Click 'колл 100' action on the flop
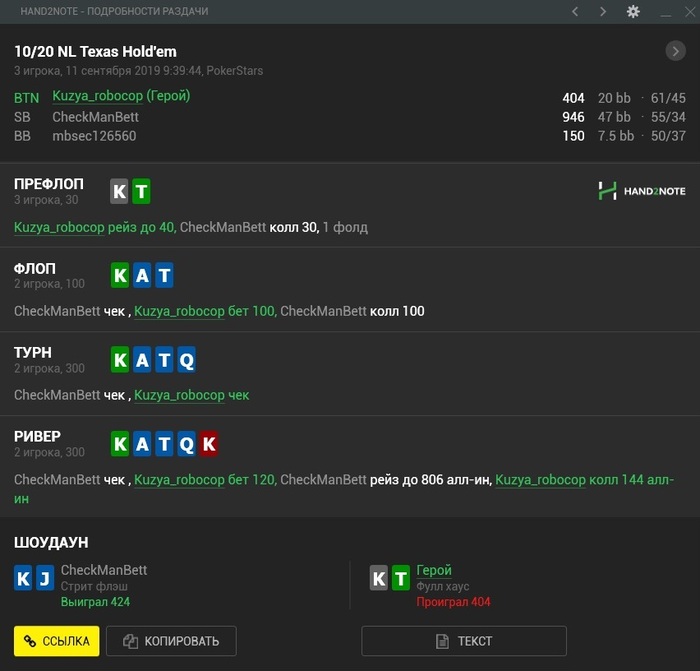 point(397,311)
